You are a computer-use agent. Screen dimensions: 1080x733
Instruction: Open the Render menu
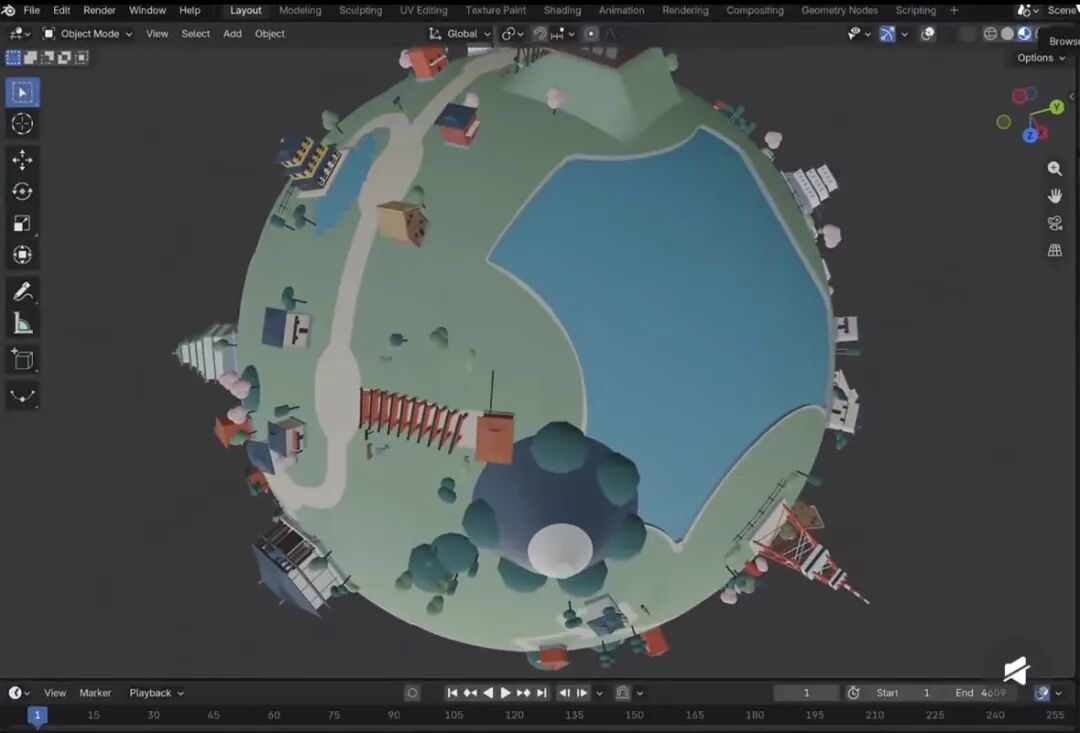[x=99, y=10]
